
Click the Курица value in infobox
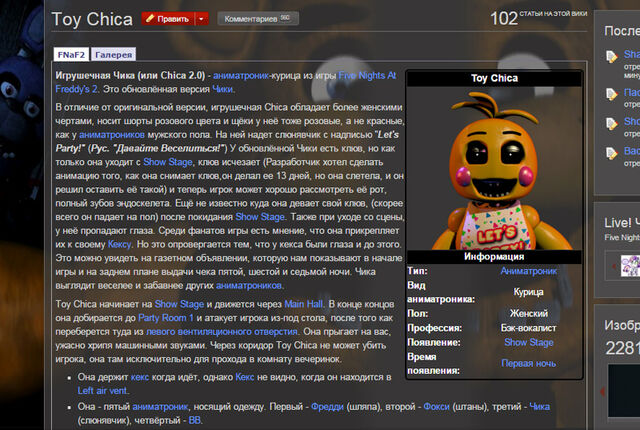pos(529,292)
